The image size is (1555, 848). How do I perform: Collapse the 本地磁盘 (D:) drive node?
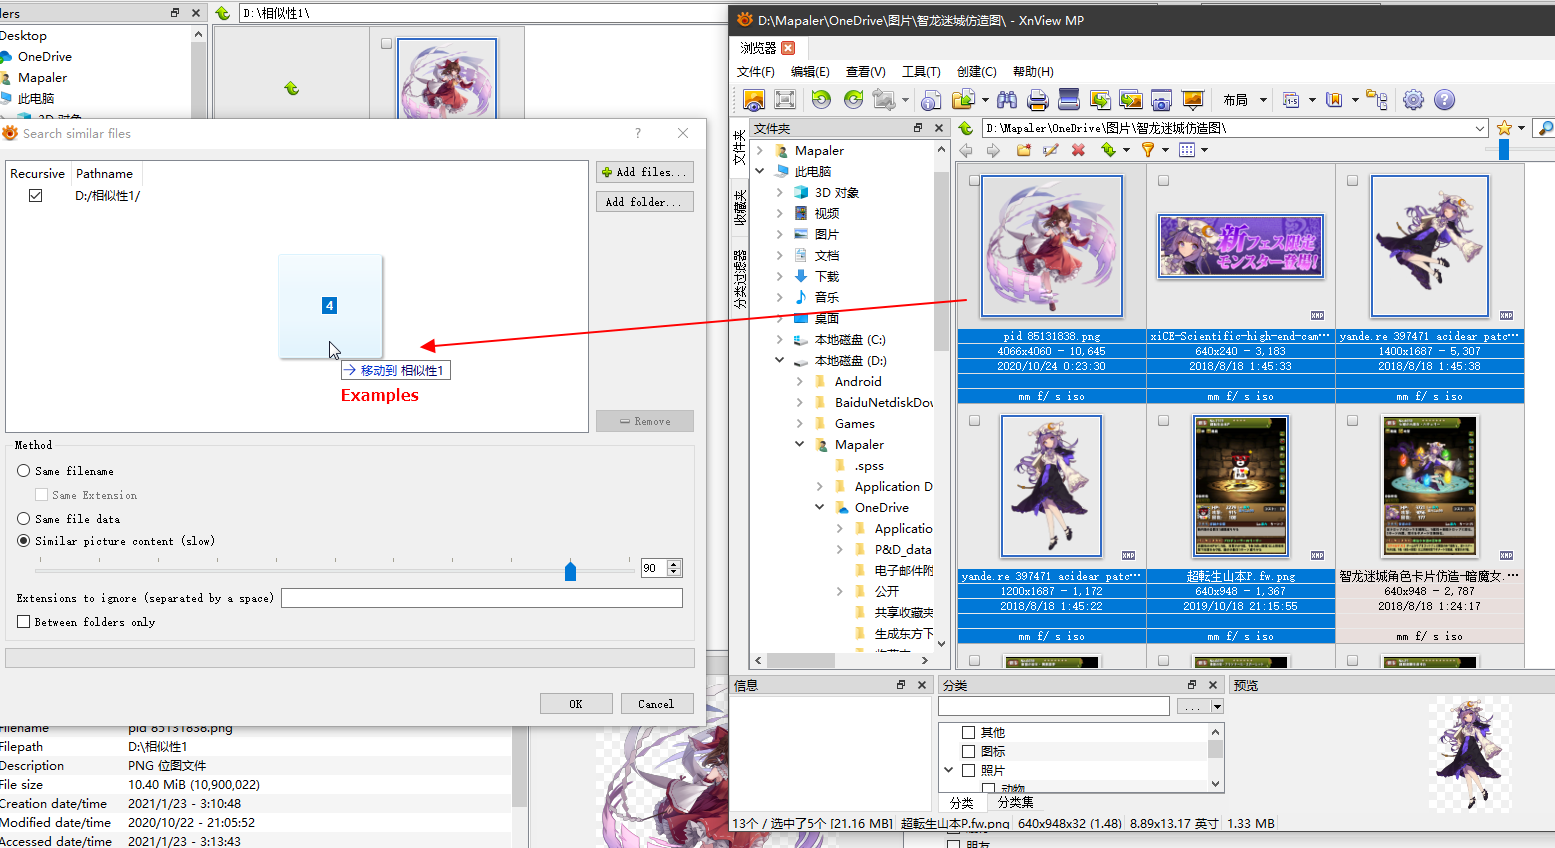click(780, 361)
